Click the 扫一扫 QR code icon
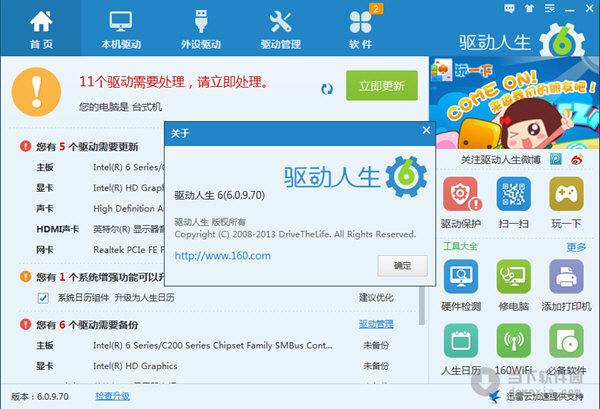 tap(513, 197)
